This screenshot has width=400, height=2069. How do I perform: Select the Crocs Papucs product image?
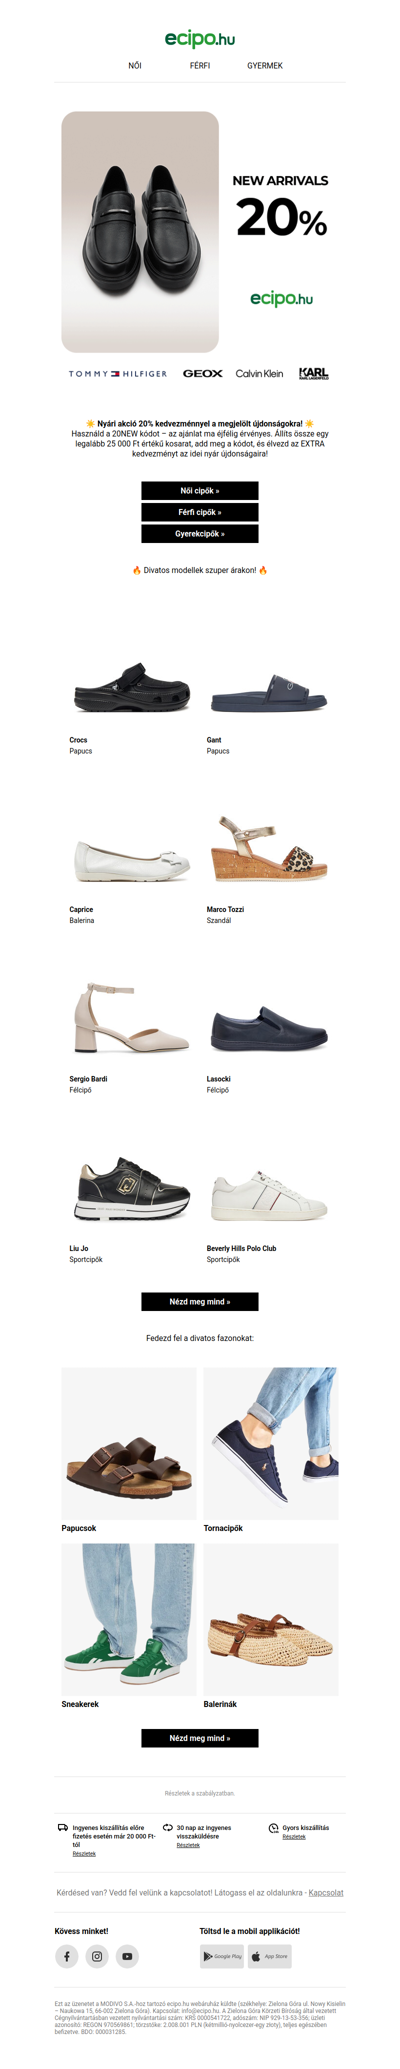131,687
